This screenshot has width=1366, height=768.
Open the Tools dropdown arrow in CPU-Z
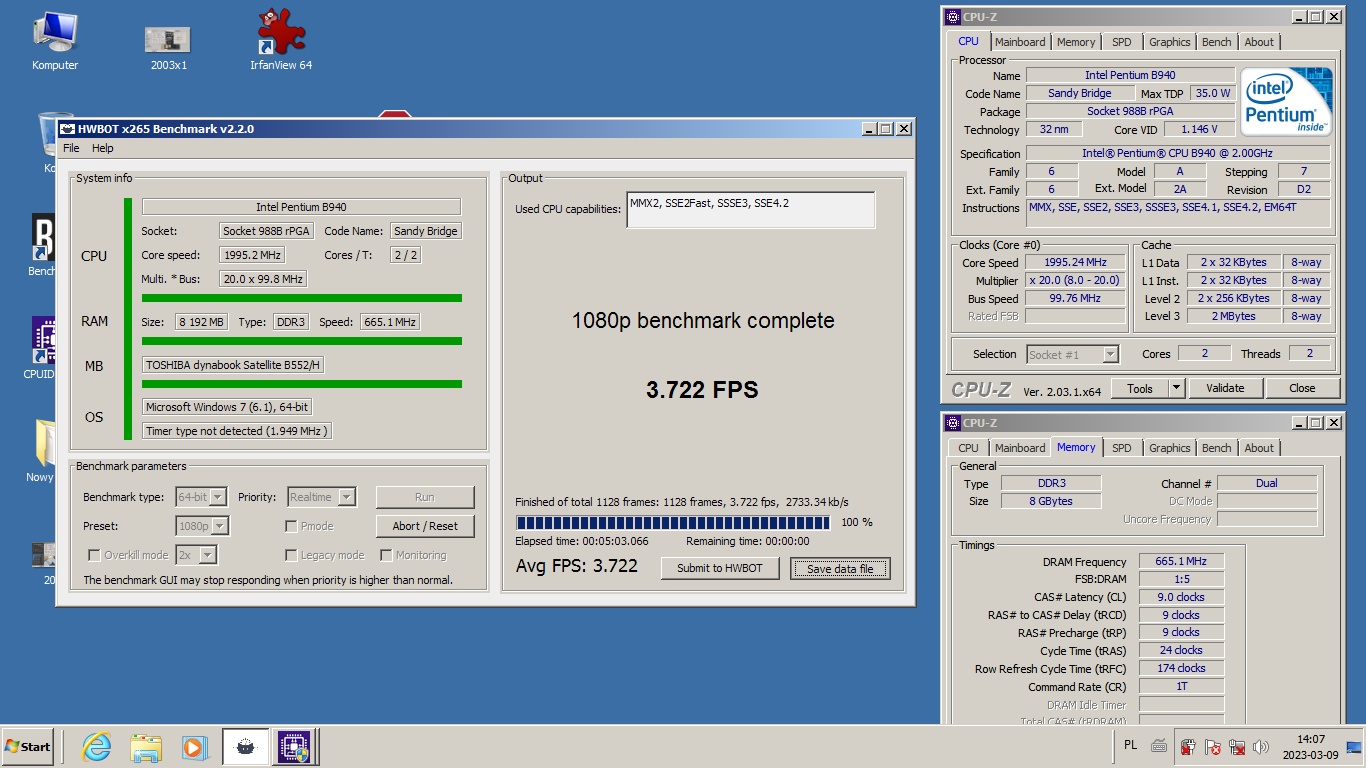1176,388
